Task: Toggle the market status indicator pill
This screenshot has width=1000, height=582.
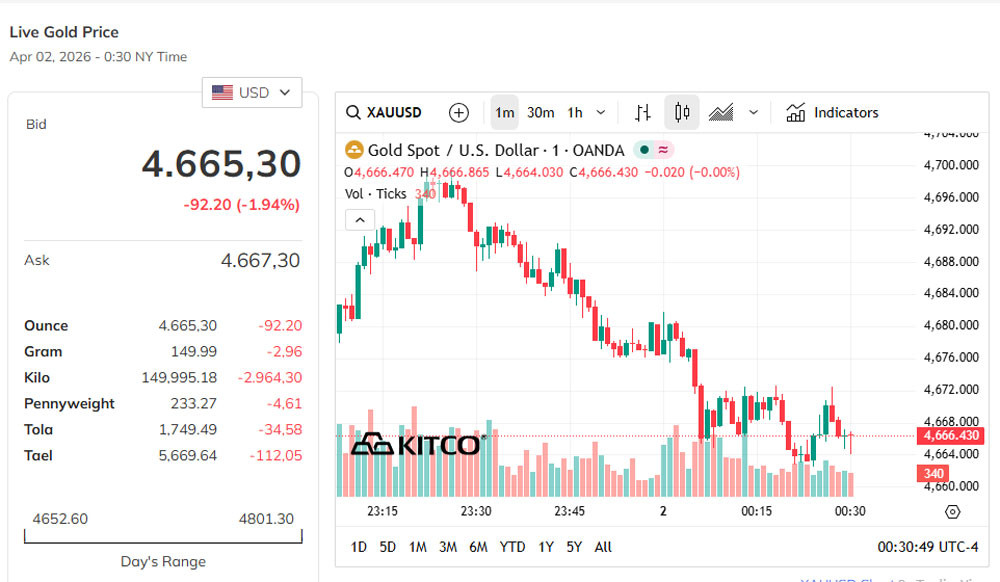Action: coord(654,150)
